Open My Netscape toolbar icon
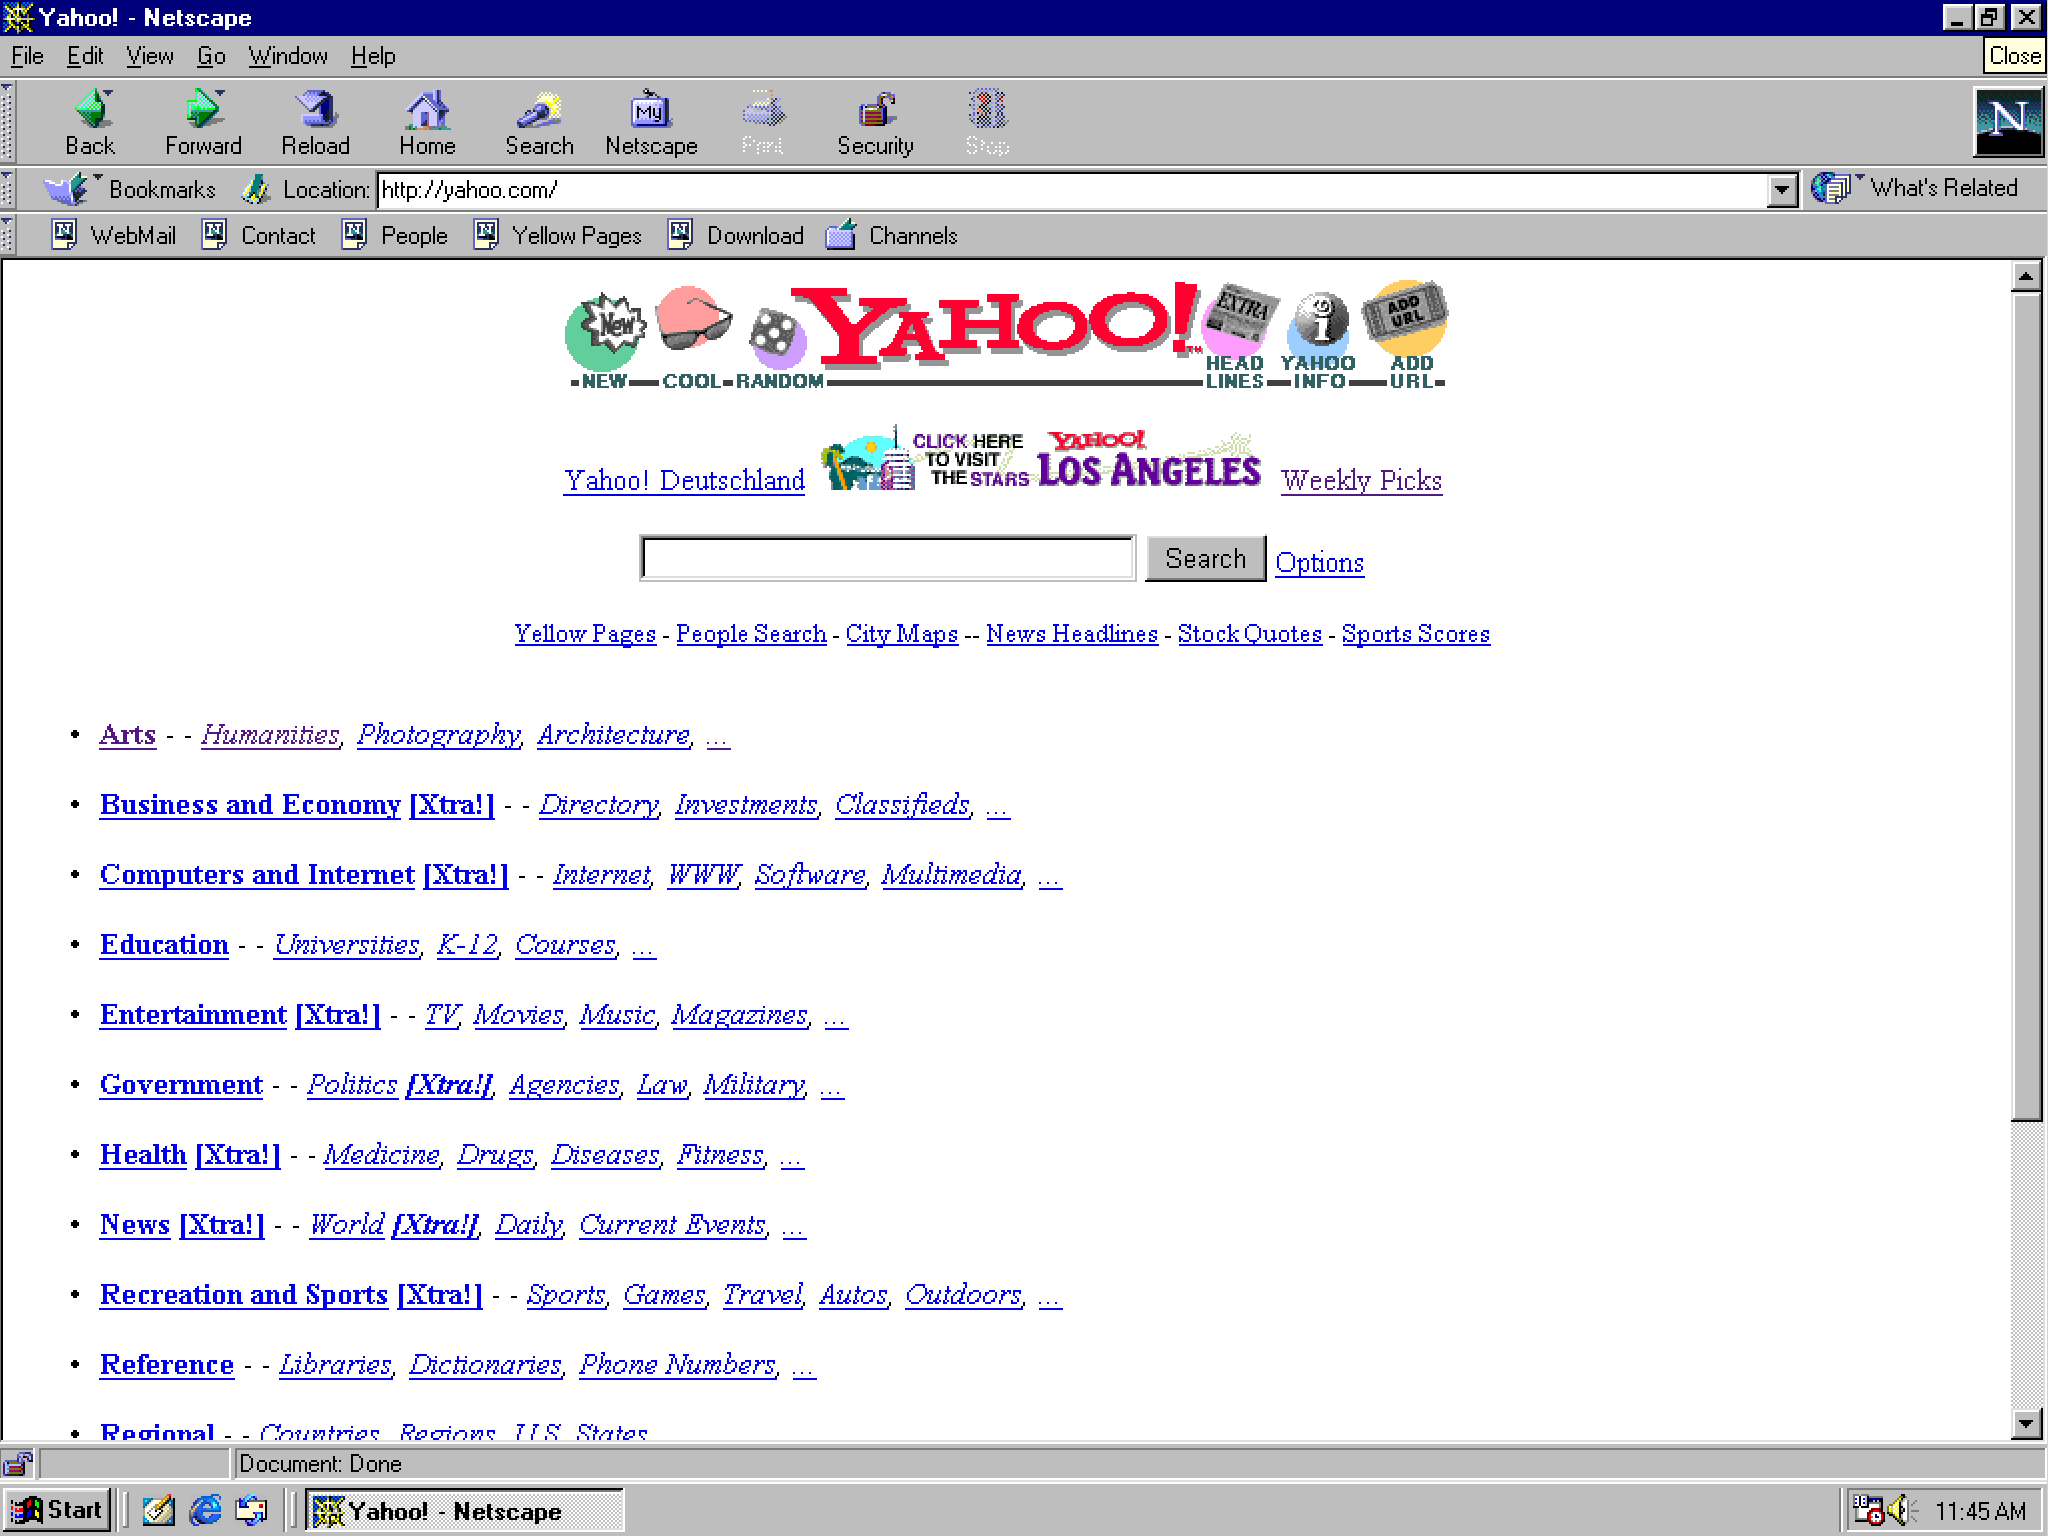The image size is (2048, 1536). [x=651, y=123]
